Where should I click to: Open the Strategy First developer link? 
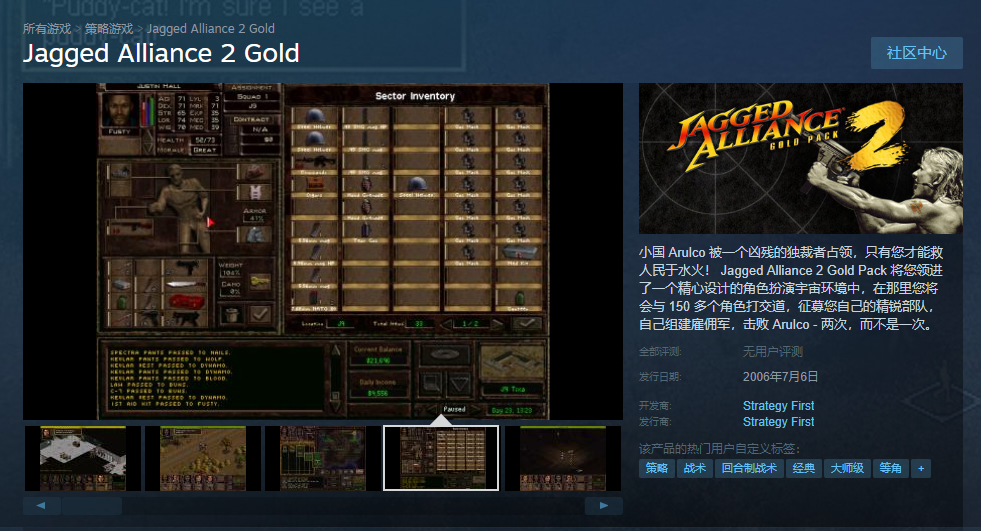(778, 405)
